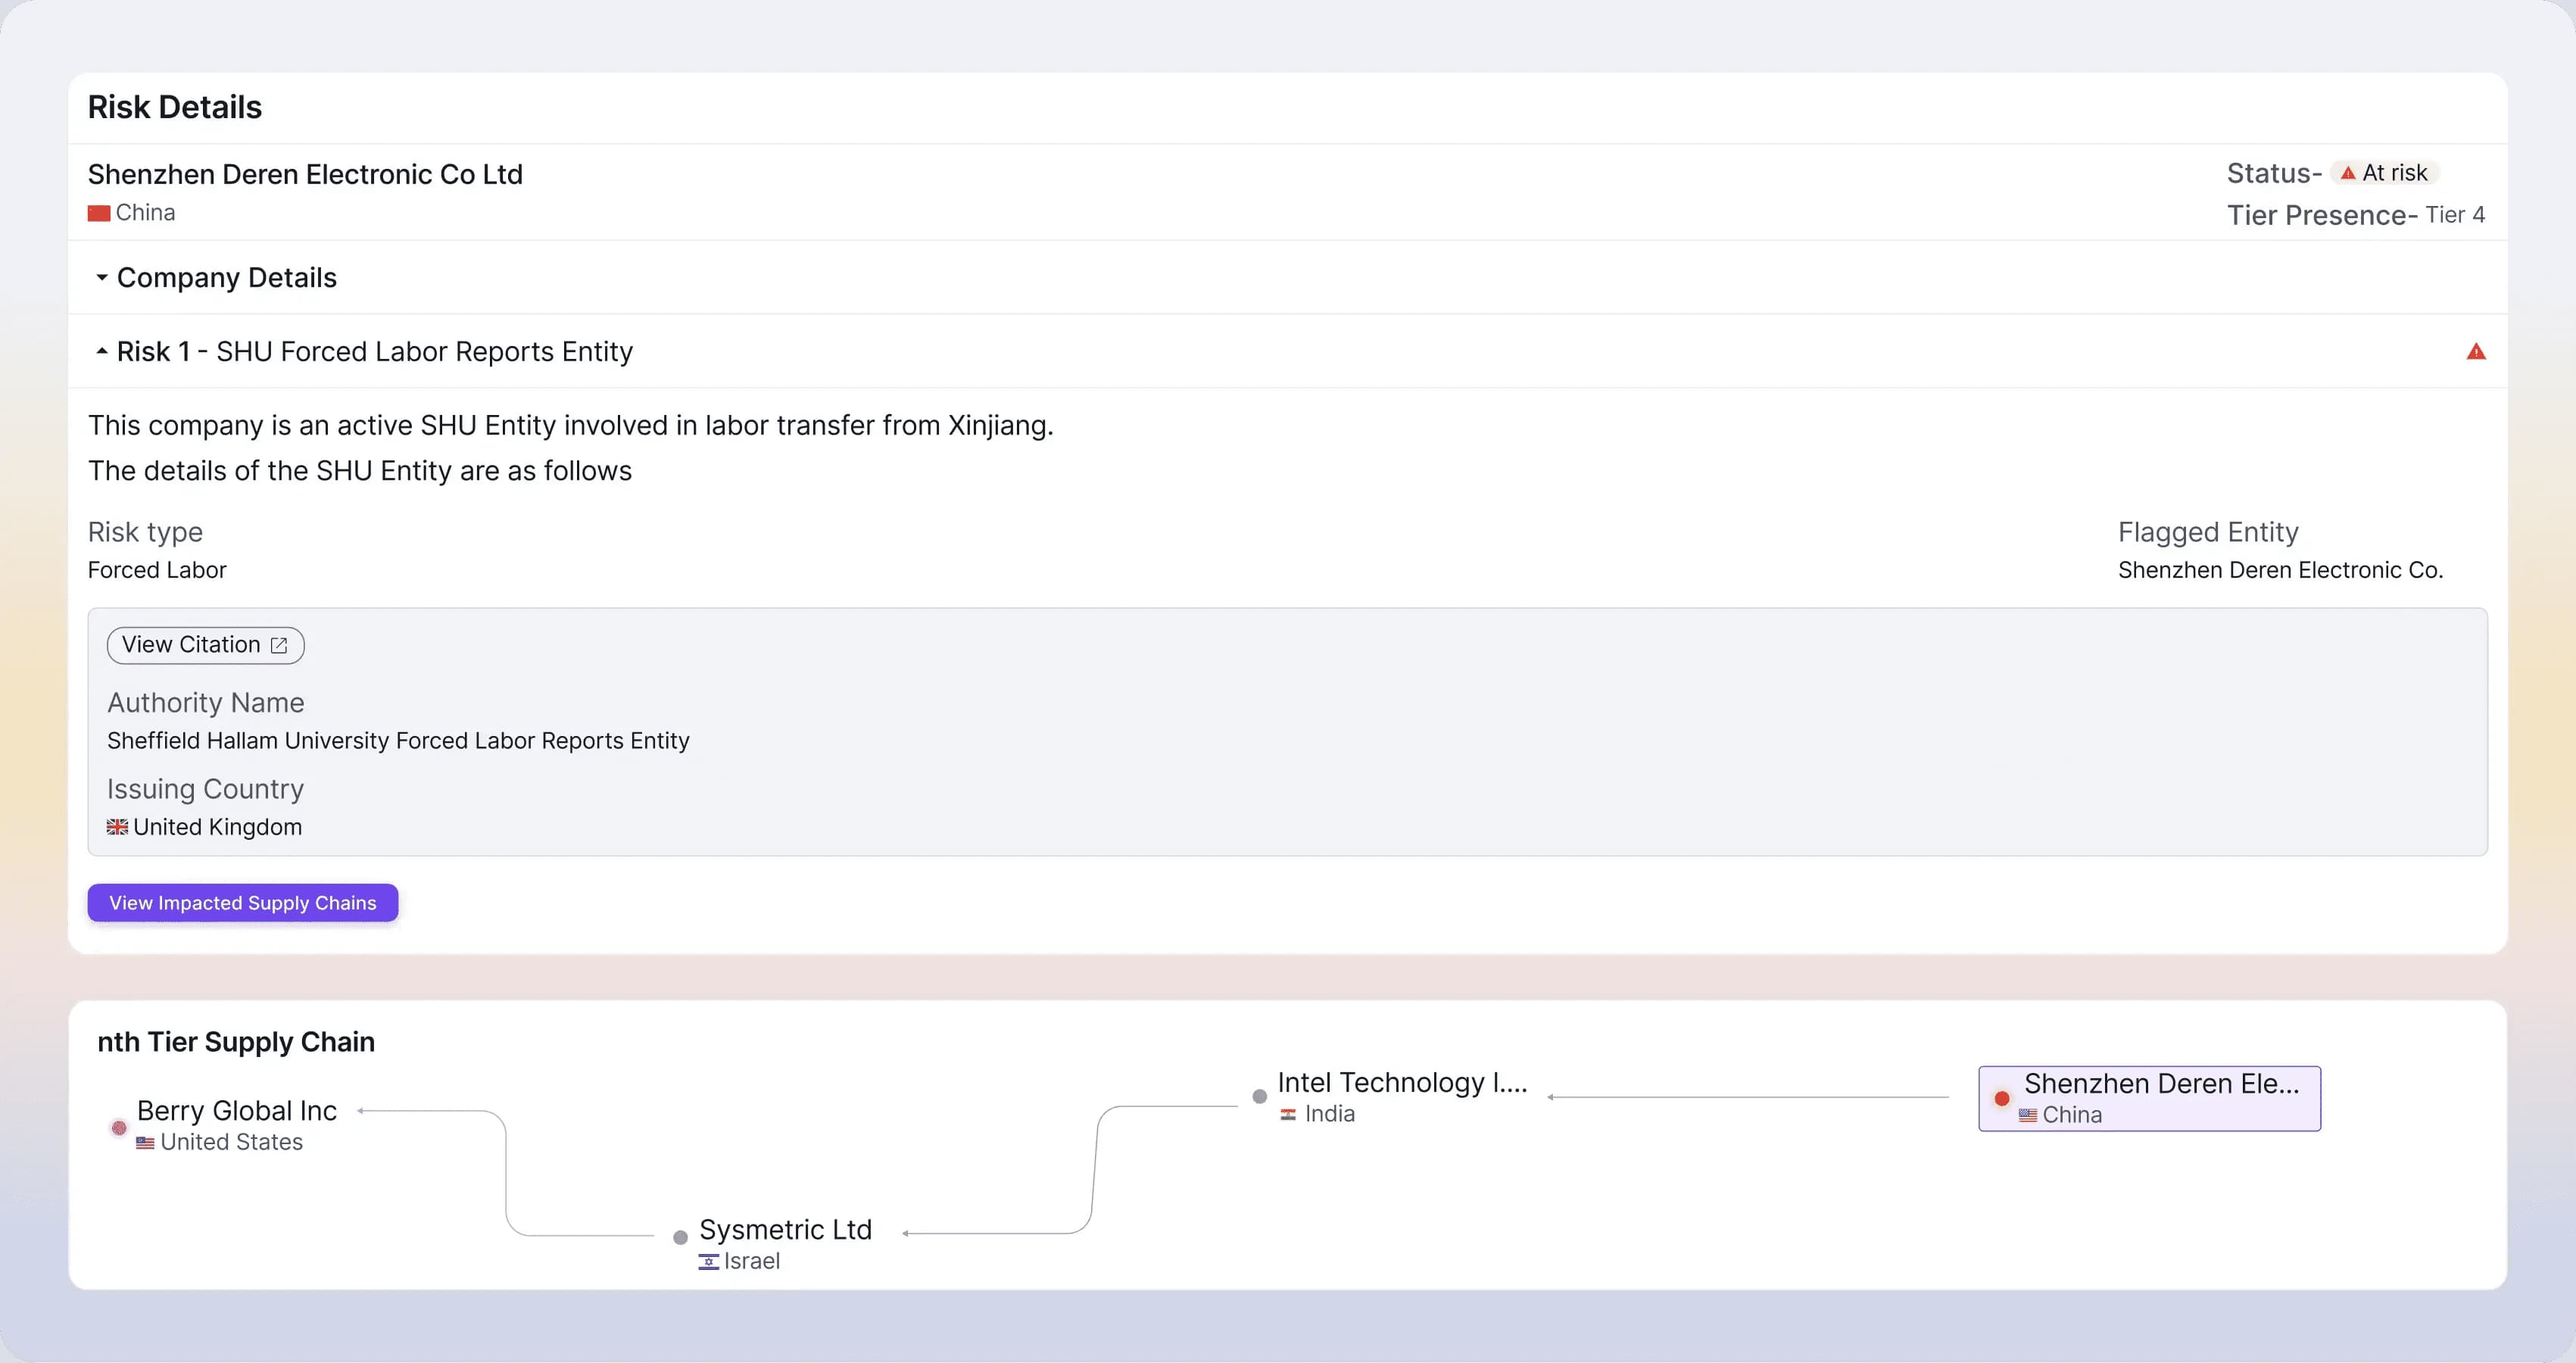Click the Flagged Entity Shenzhen Deren Electronic Co. text
The width and height of the screenshot is (2576, 1363).
tap(2280, 570)
